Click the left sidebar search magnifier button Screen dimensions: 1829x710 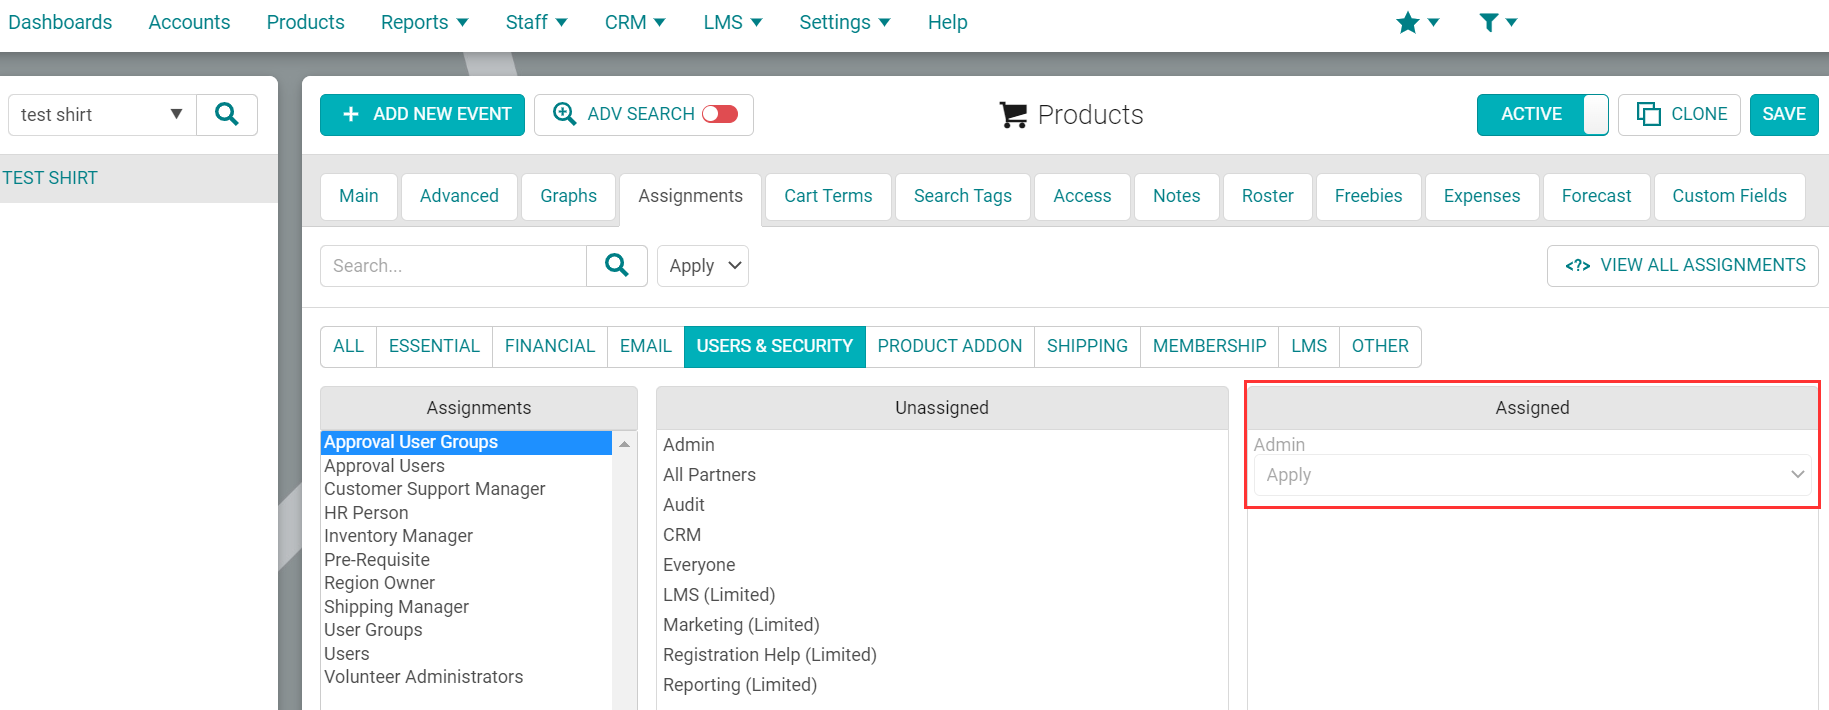pyautogui.click(x=227, y=115)
